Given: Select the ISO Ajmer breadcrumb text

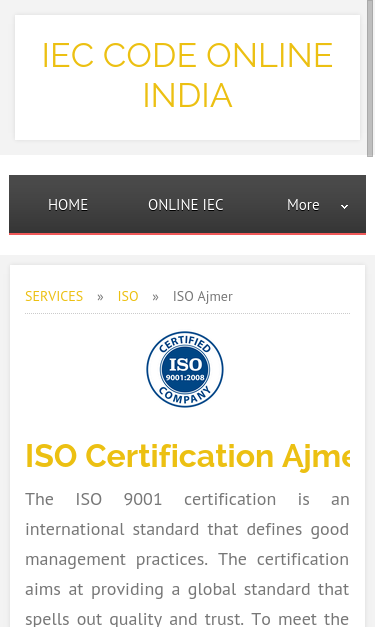Looking at the screenshot, I should coord(203,296).
